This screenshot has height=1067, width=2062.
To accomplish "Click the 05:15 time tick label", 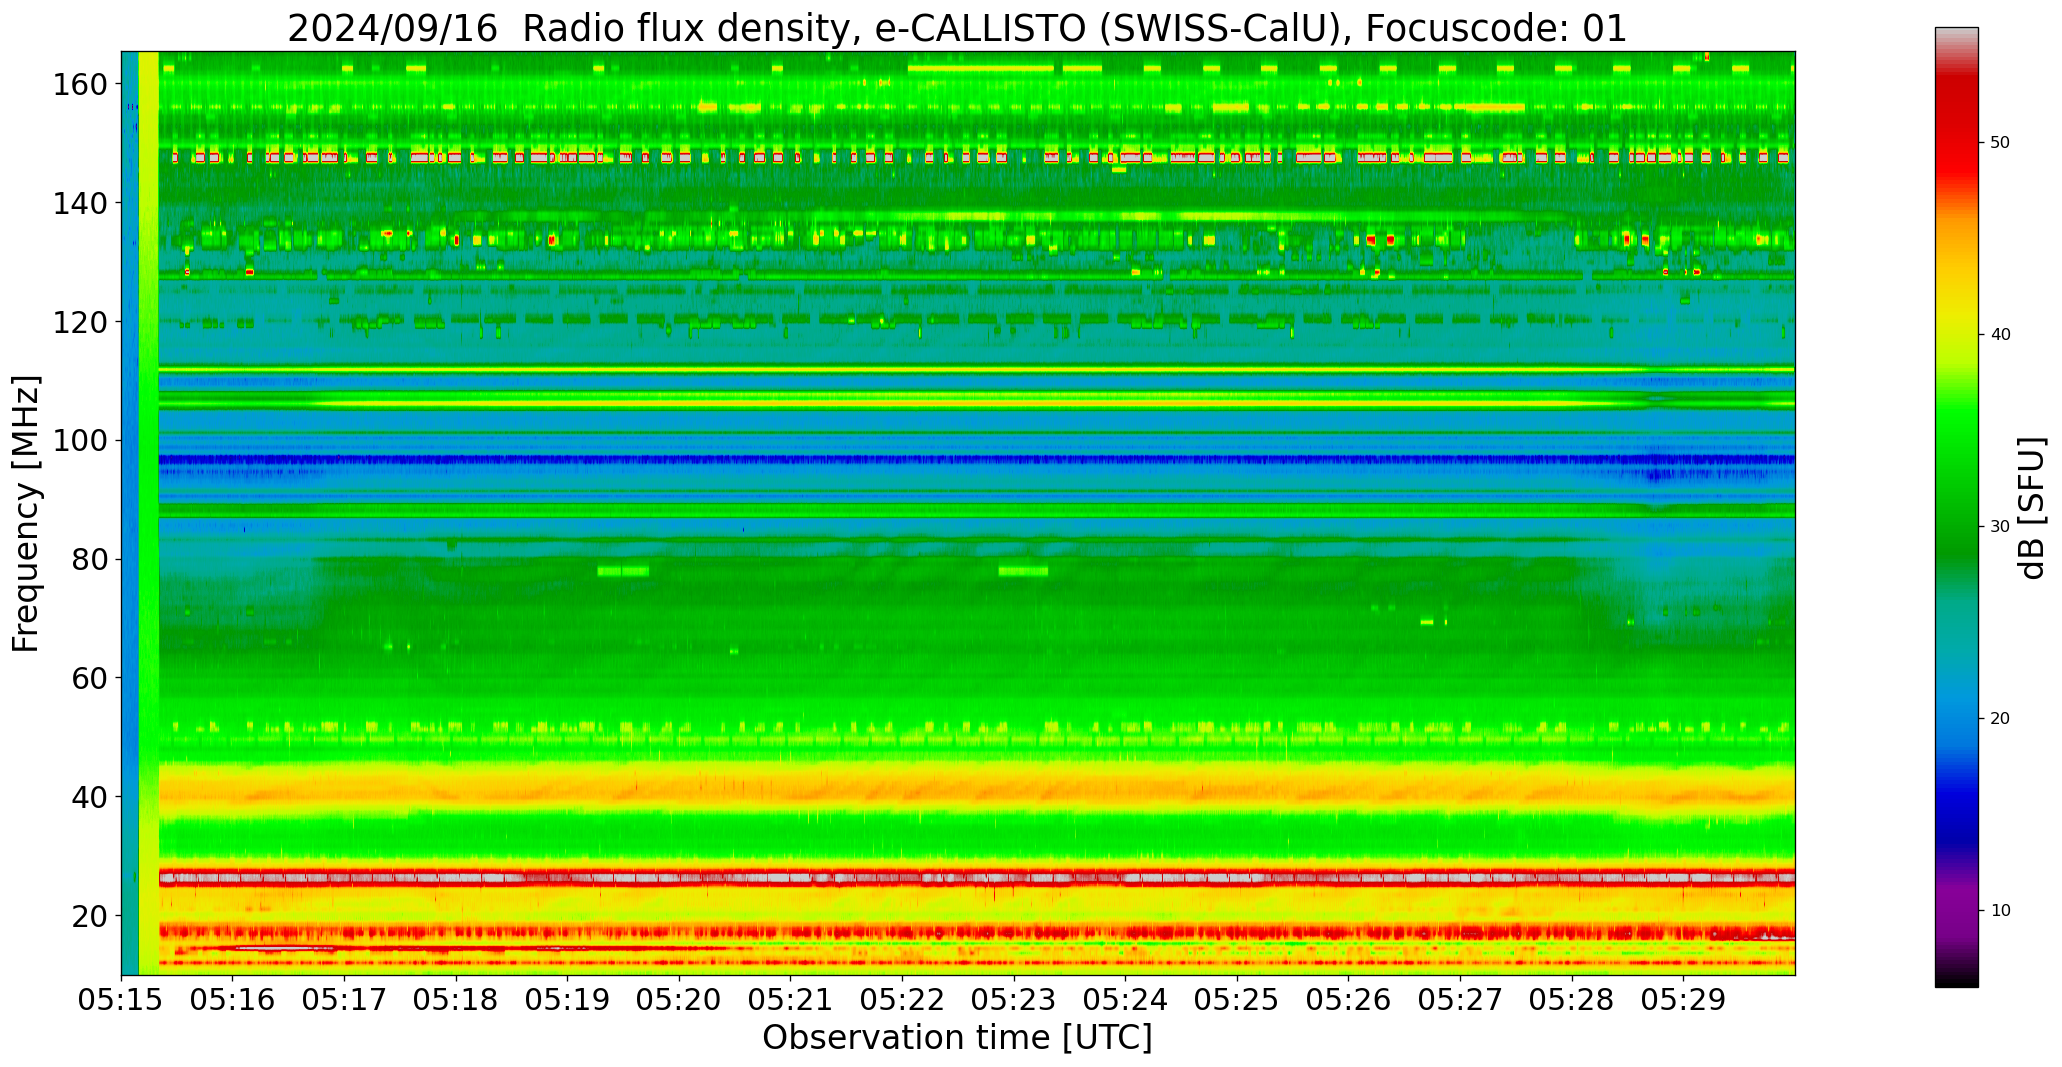I will pos(122,1001).
